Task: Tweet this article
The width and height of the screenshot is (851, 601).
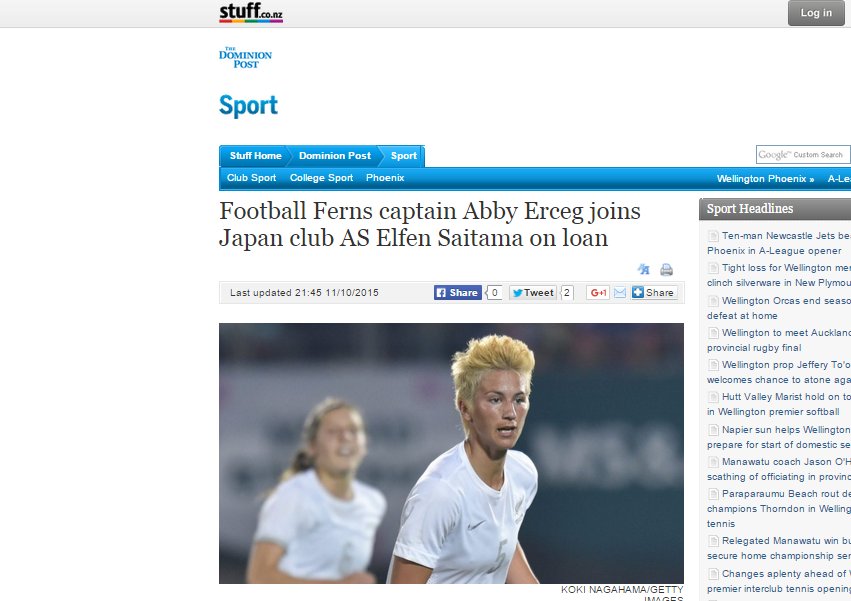Action: 533,293
